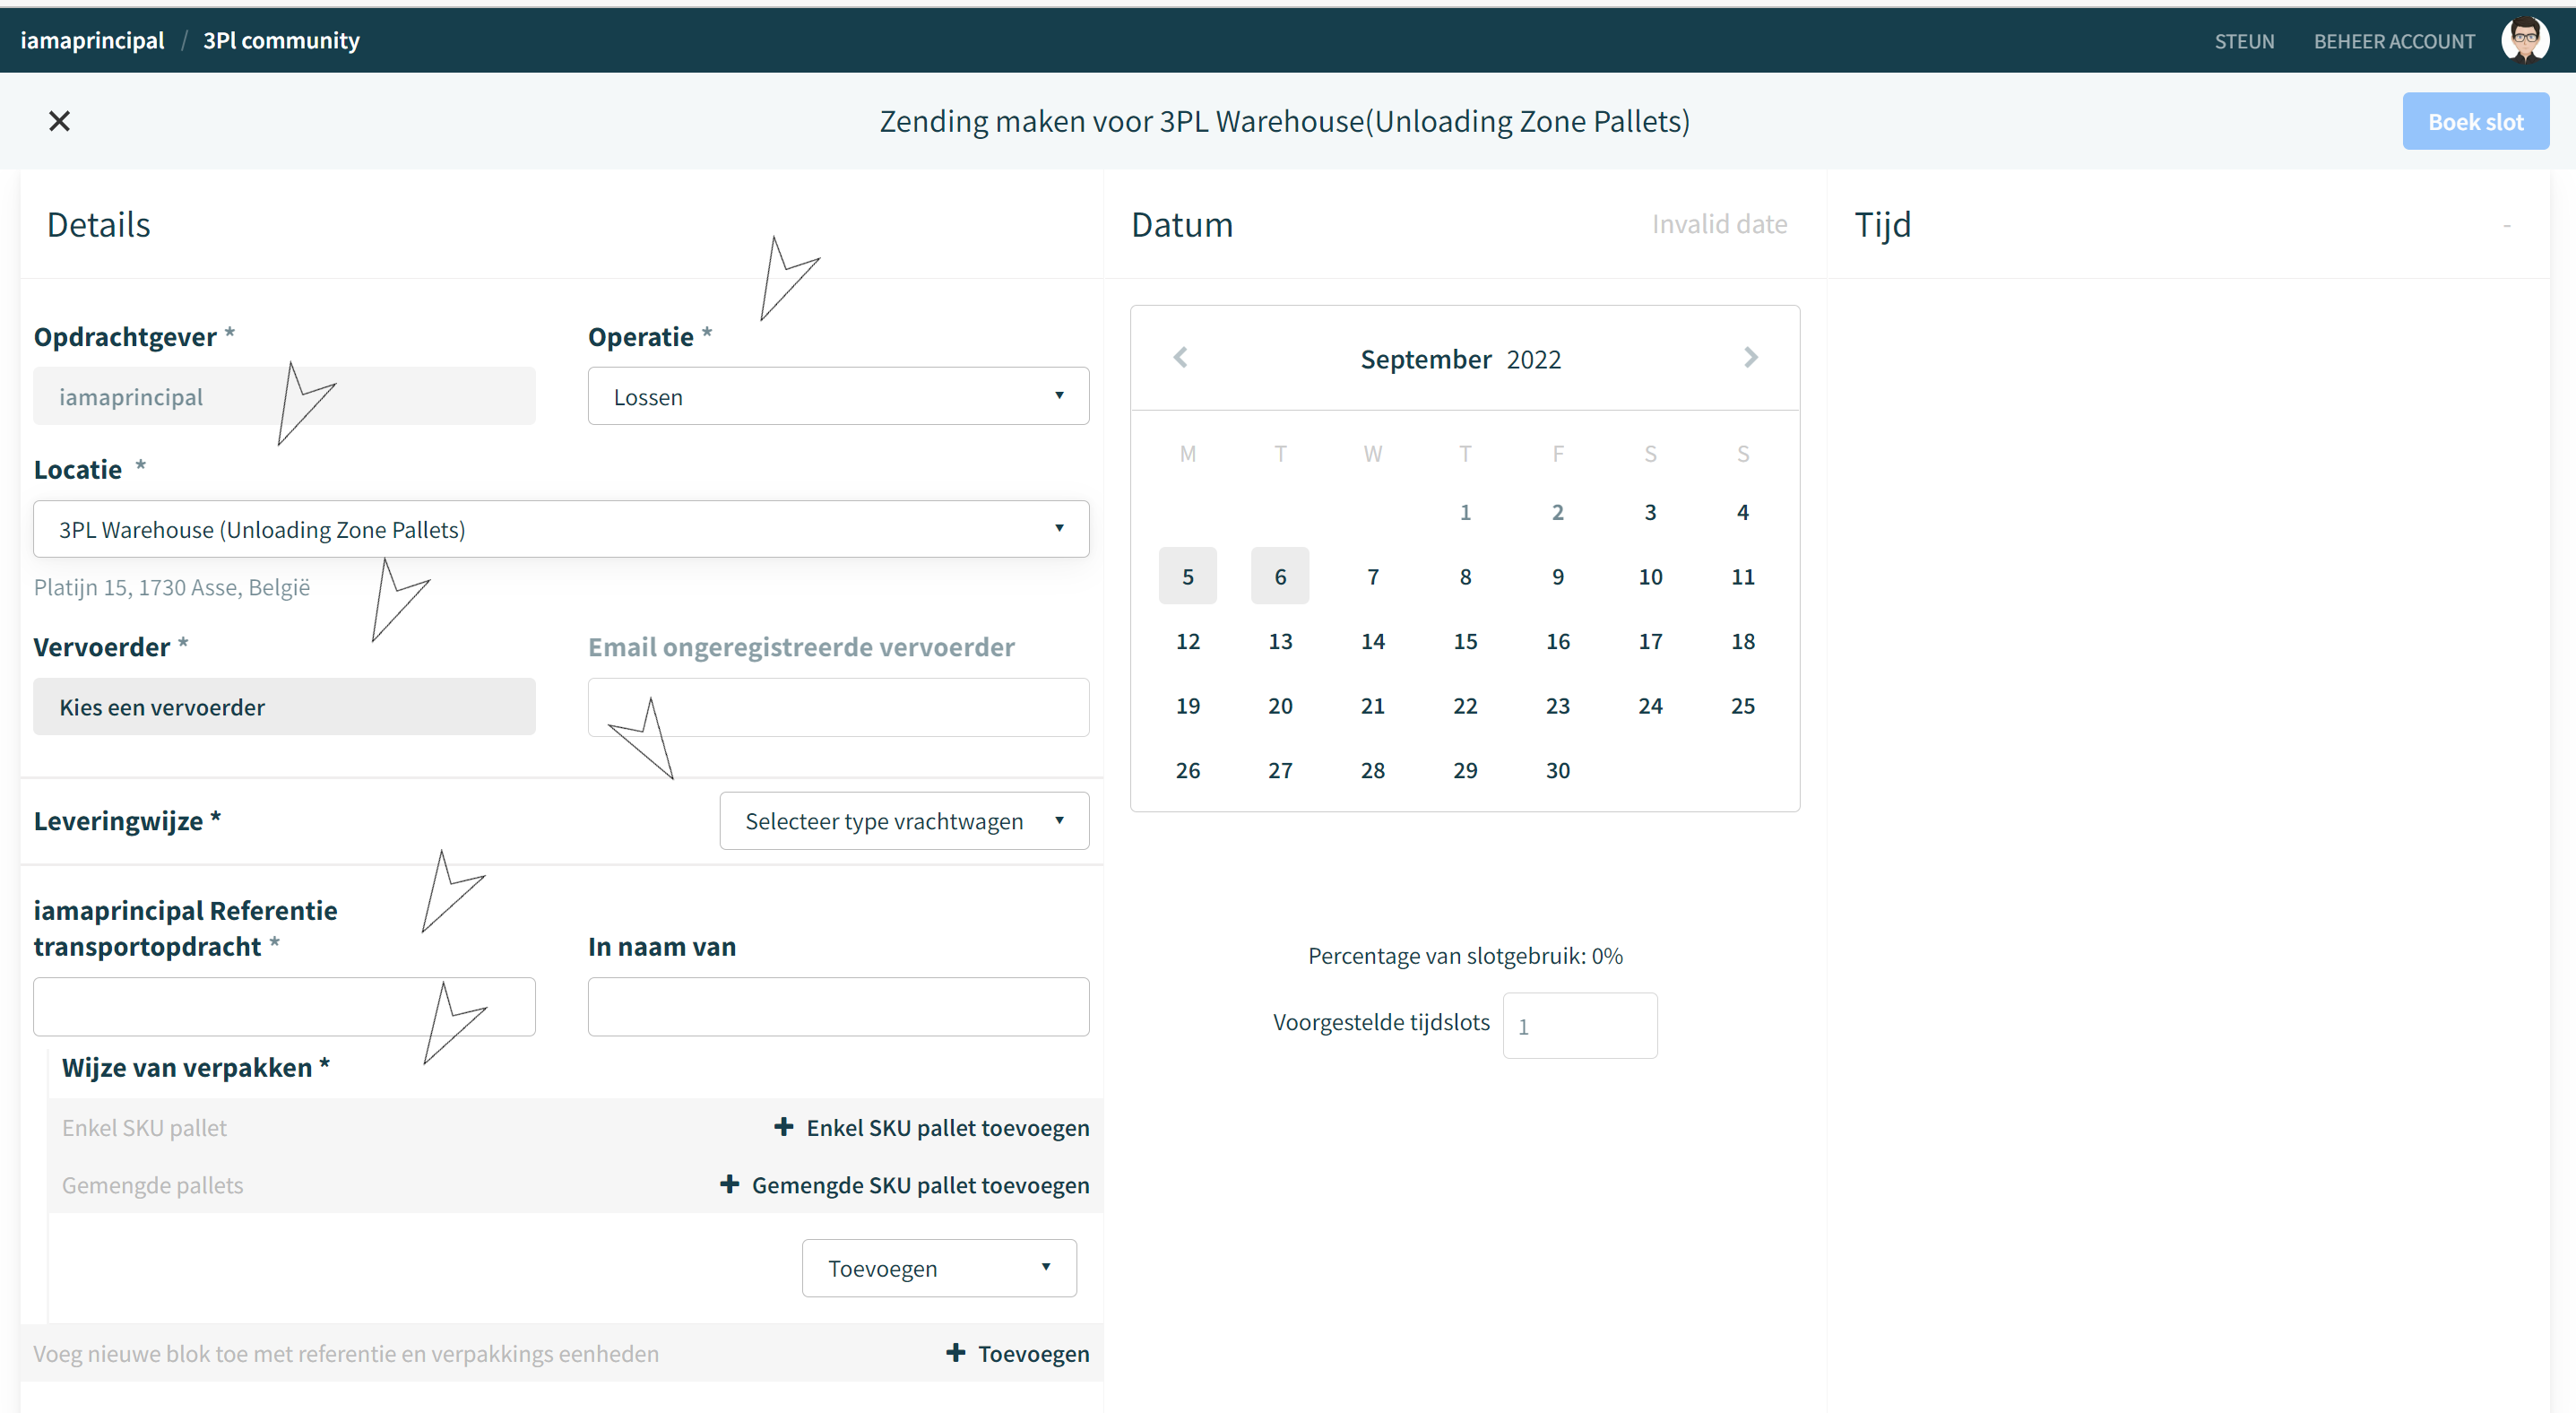Click plus icon to add new reference block
Screen dimensions: 2576x1413
[x=955, y=1352]
